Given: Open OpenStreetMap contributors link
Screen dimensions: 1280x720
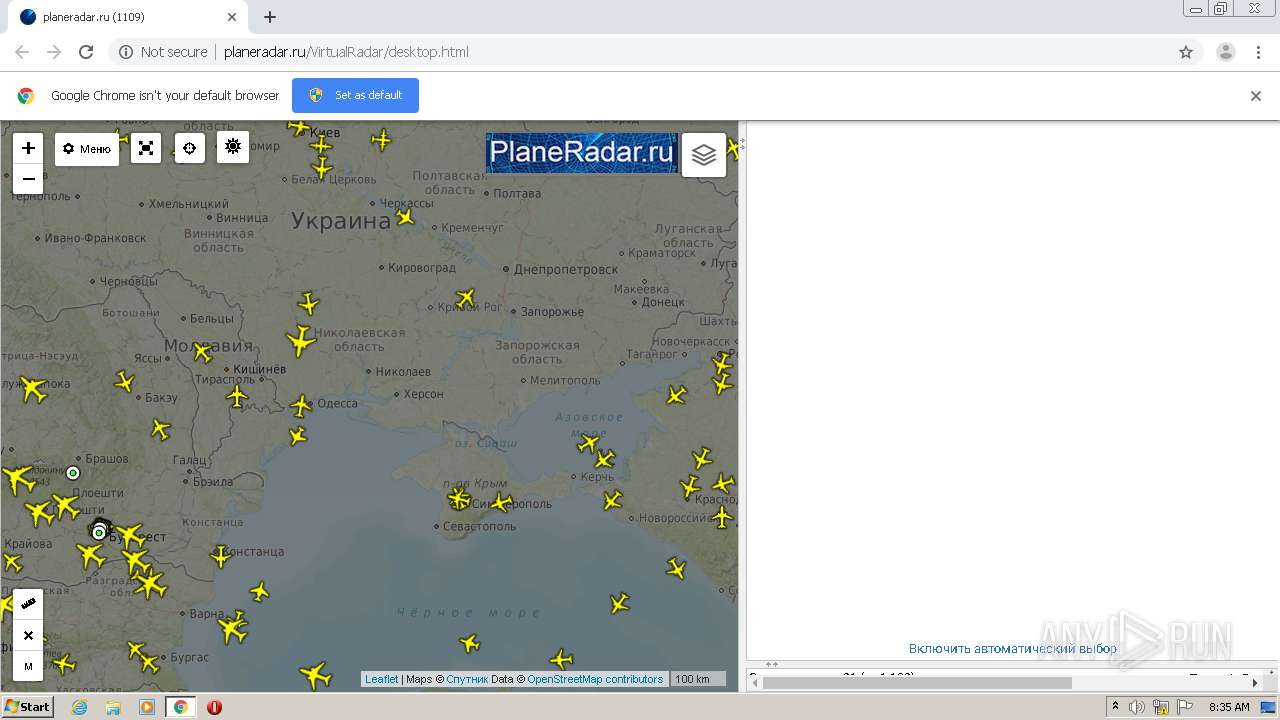Looking at the screenshot, I should pos(595,679).
